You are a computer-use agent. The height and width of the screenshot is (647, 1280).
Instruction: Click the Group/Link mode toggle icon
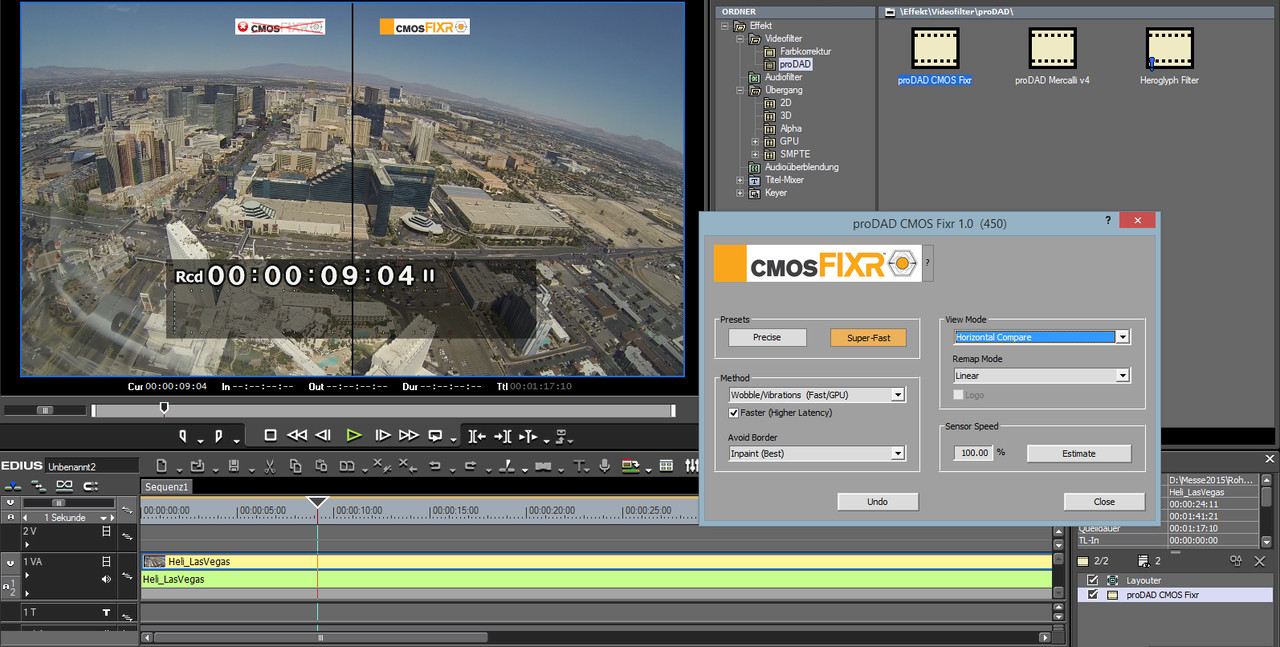click(x=64, y=485)
